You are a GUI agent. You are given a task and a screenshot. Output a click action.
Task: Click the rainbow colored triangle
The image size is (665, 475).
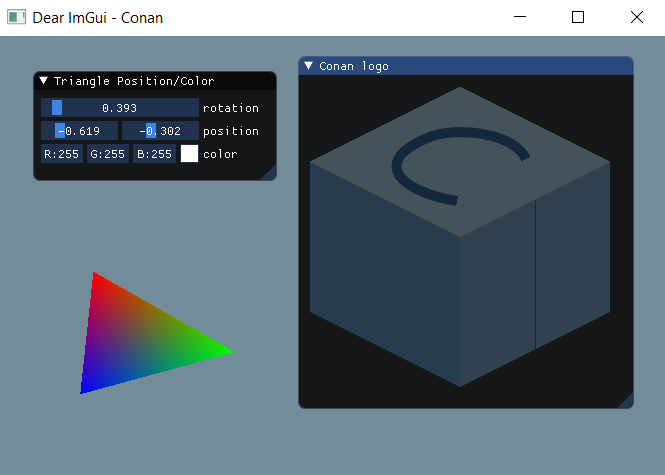coord(138,339)
